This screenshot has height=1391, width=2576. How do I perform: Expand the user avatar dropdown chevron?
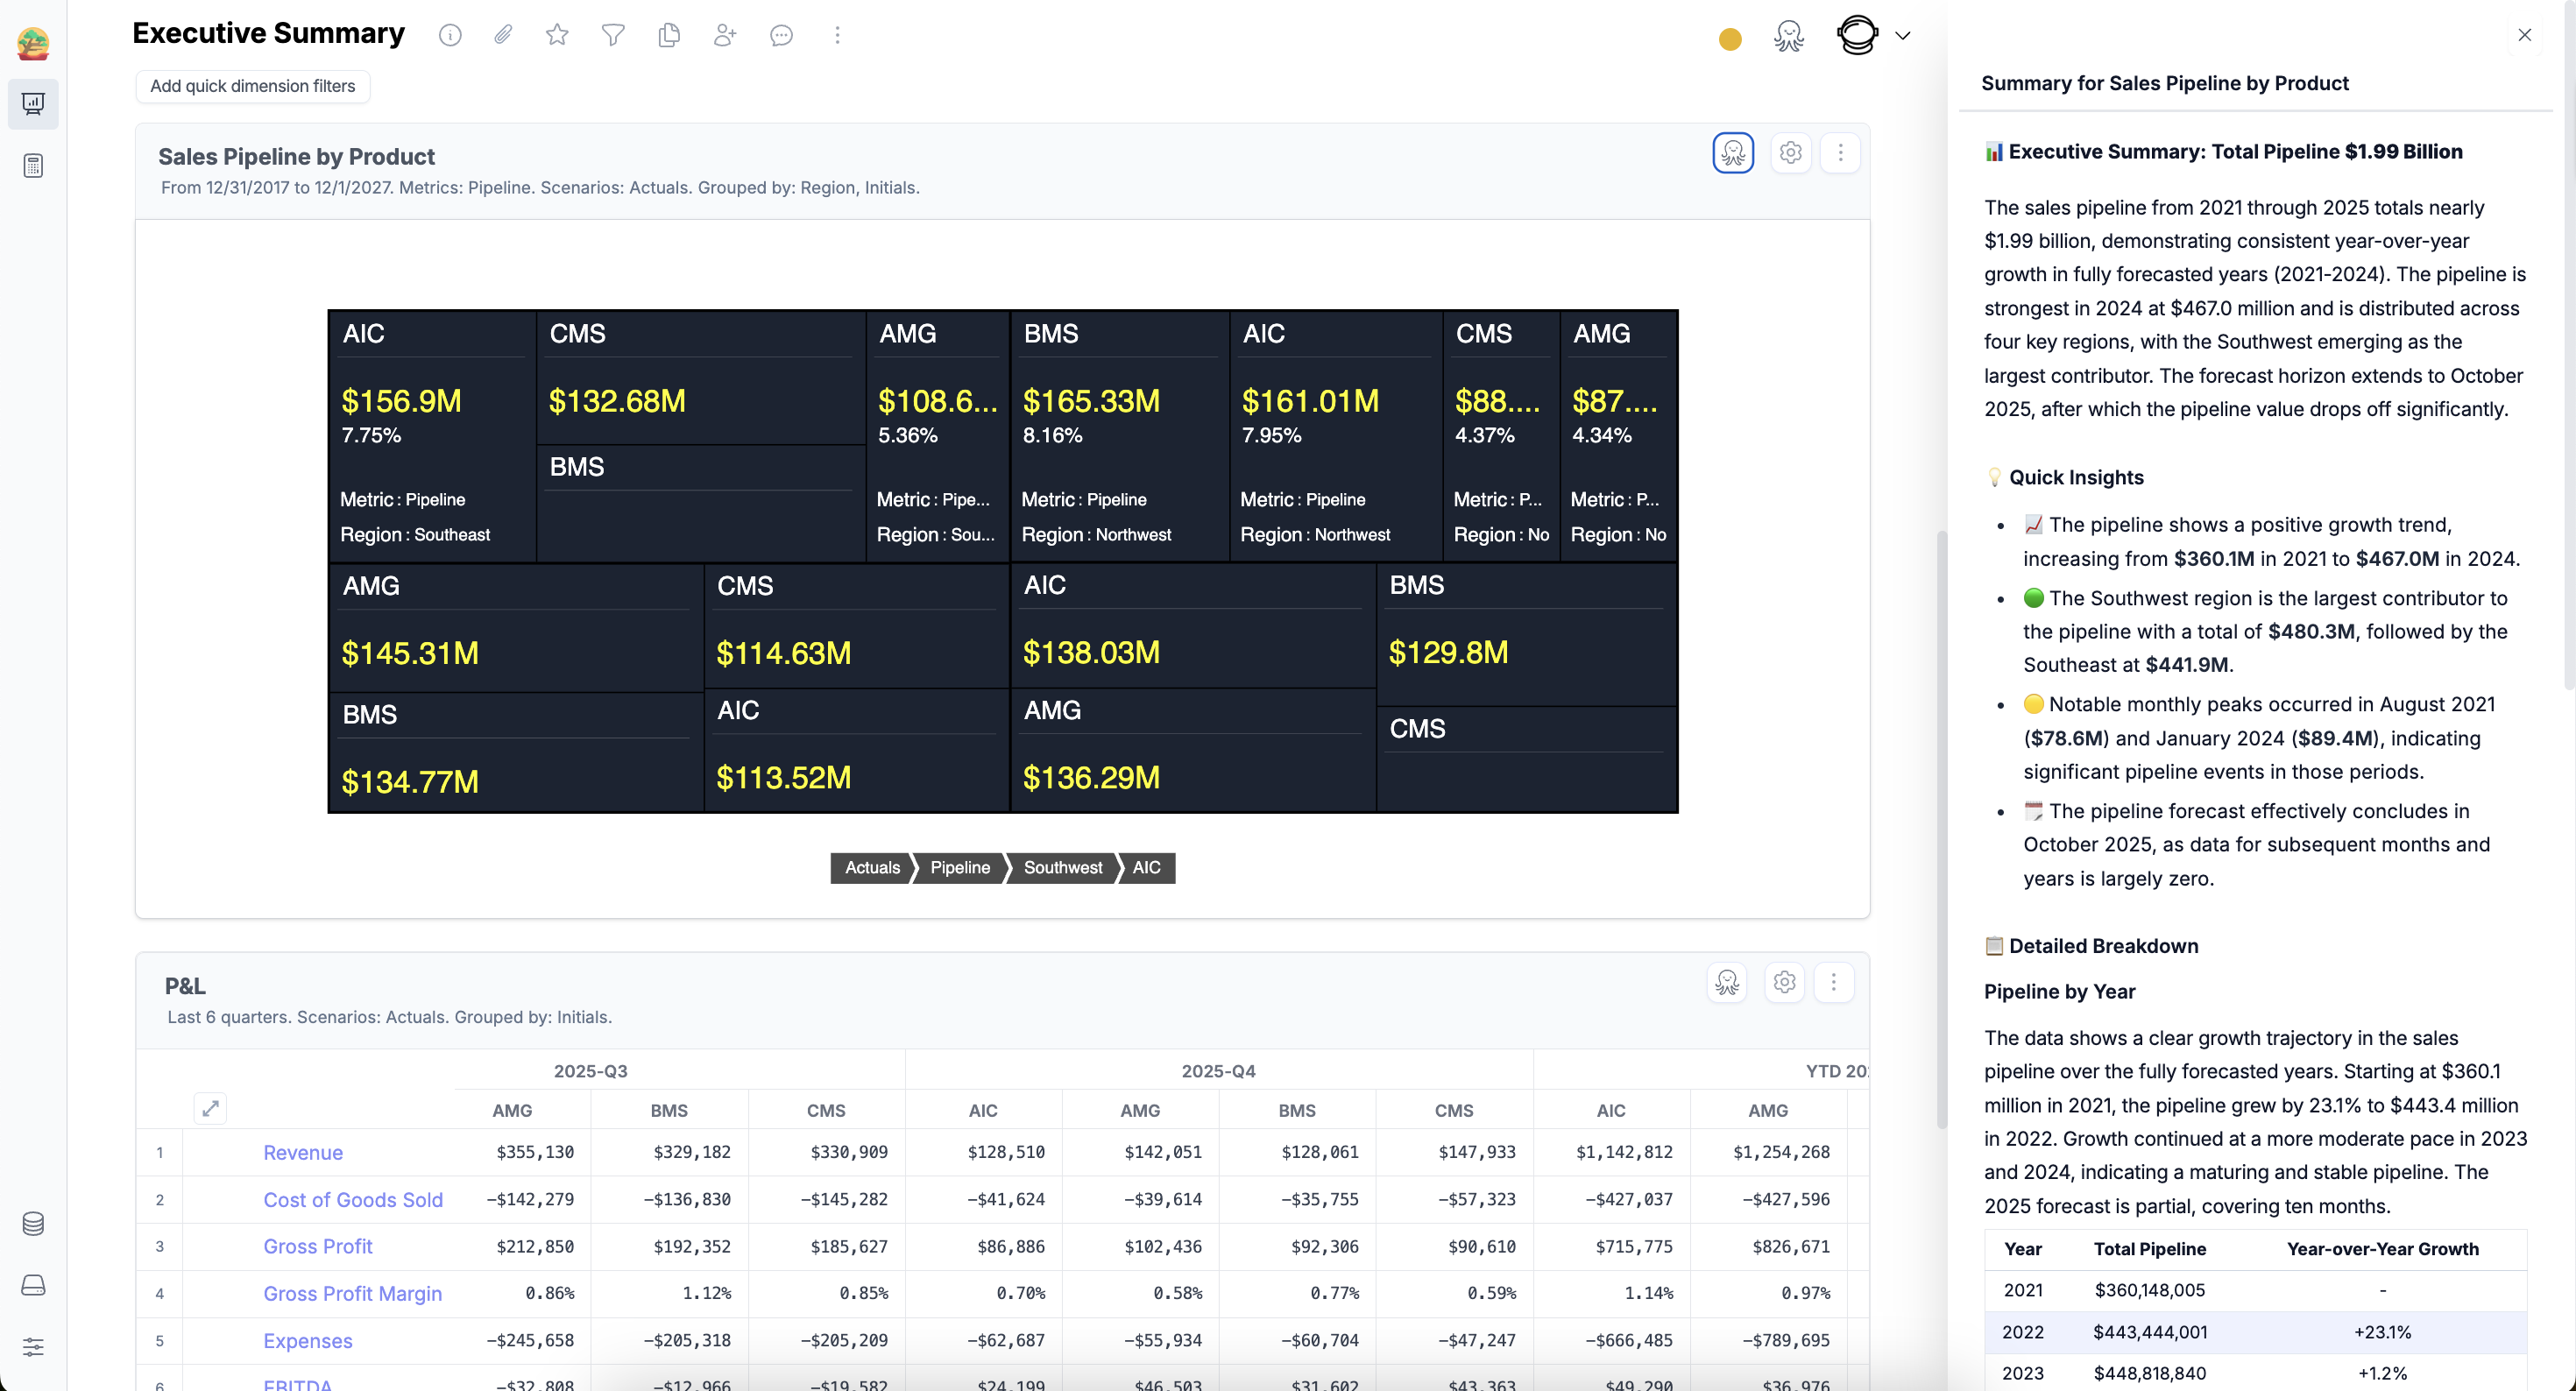click(x=1903, y=36)
